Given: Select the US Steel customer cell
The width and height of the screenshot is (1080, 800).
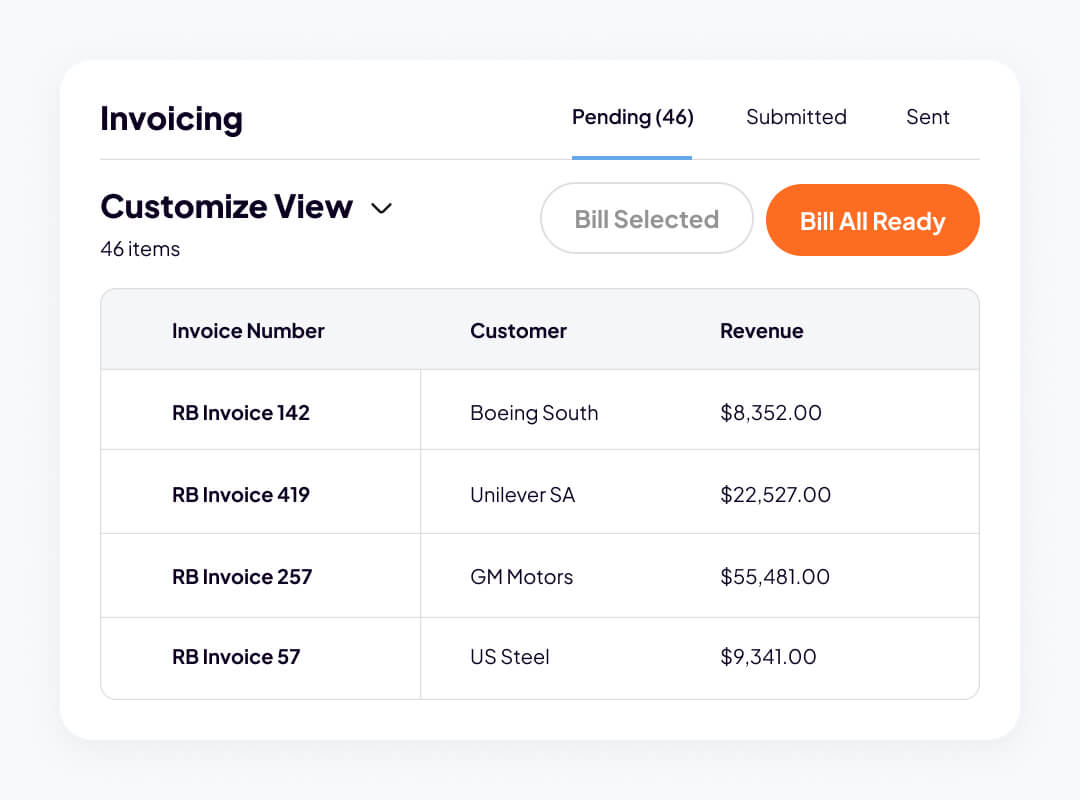Looking at the screenshot, I should [x=510, y=657].
